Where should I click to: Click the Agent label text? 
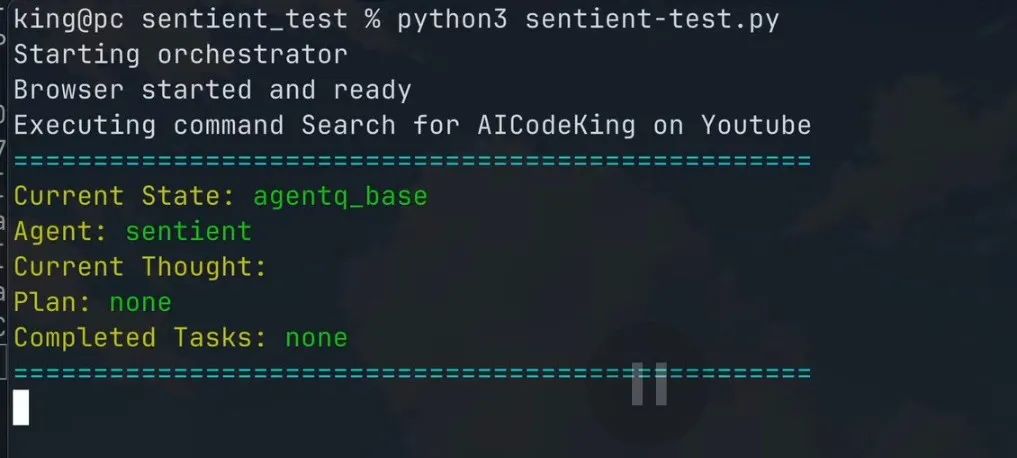tap(61, 232)
